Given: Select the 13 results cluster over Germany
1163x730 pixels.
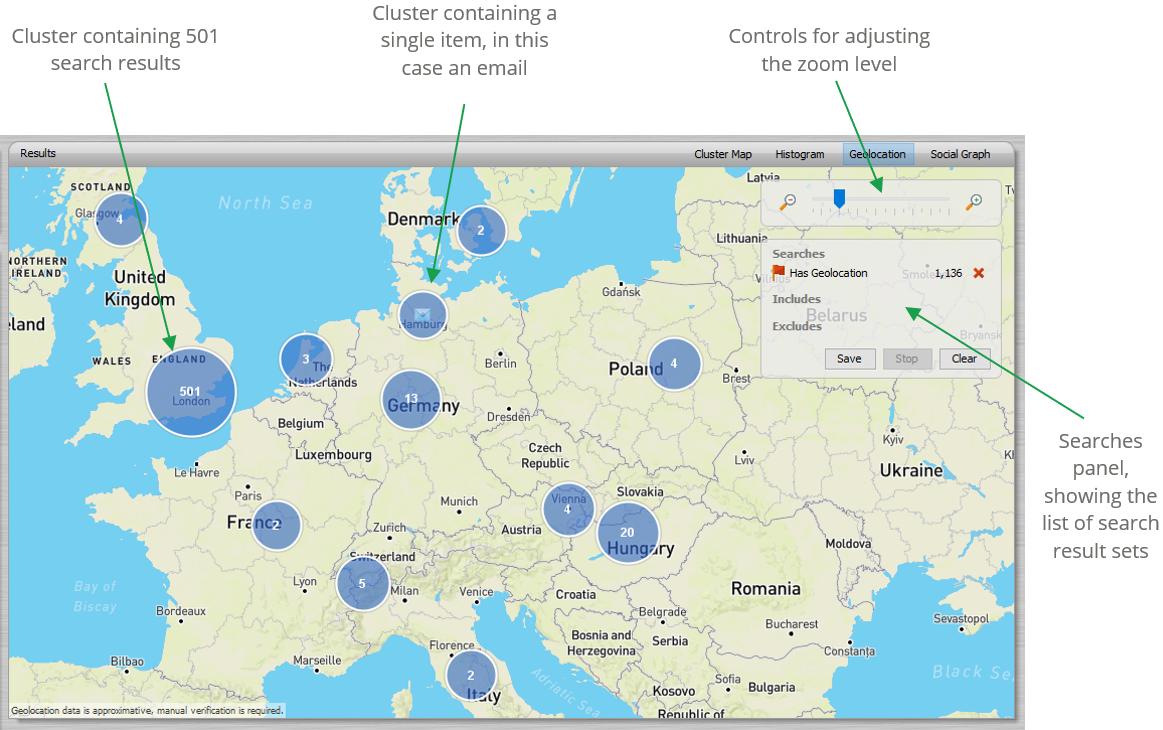Looking at the screenshot, I should [411, 399].
